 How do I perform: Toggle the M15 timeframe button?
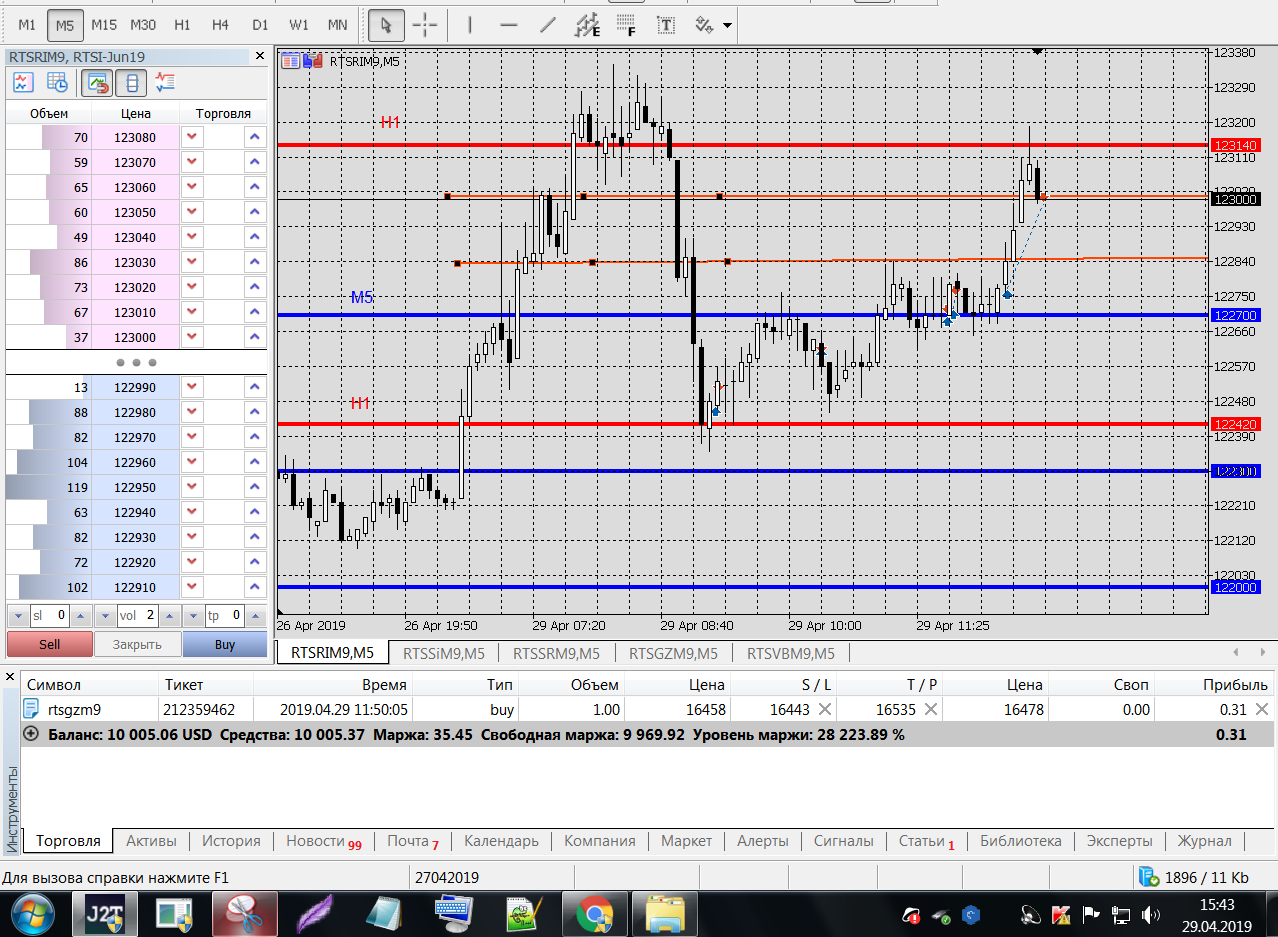104,25
